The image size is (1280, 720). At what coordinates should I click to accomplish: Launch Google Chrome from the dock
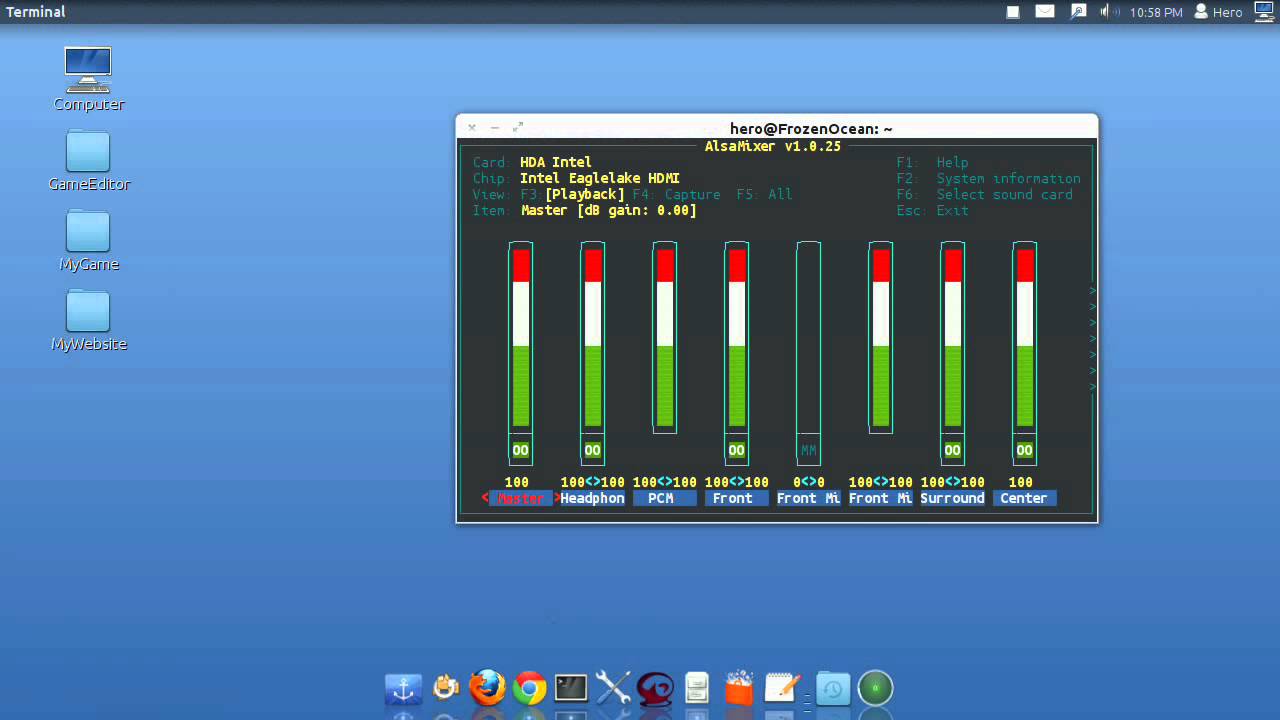[529, 688]
